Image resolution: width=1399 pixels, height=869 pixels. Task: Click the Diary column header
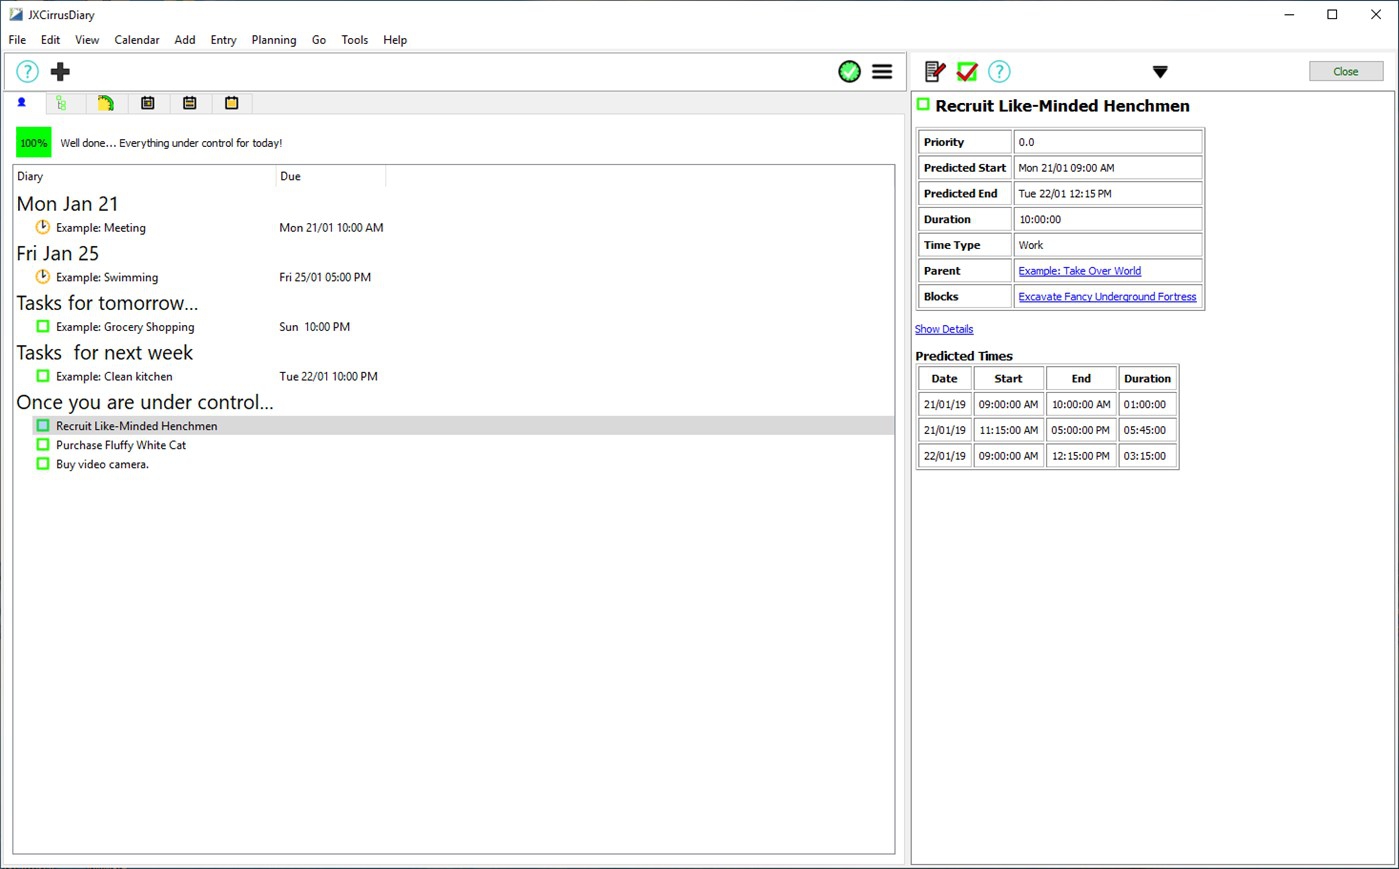pos(145,176)
